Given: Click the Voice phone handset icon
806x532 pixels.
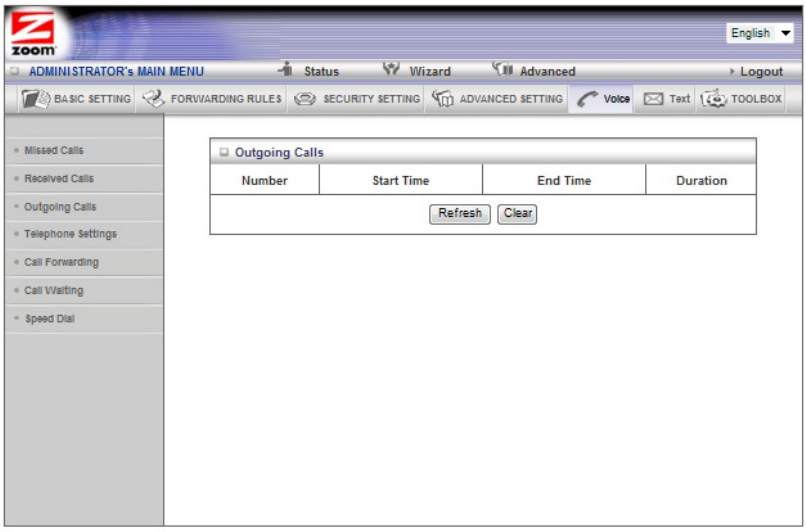Looking at the screenshot, I should (x=587, y=99).
